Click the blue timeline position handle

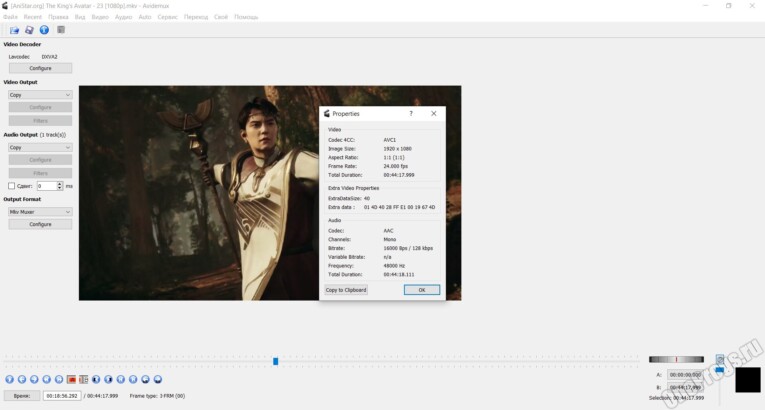pyautogui.click(x=276, y=361)
